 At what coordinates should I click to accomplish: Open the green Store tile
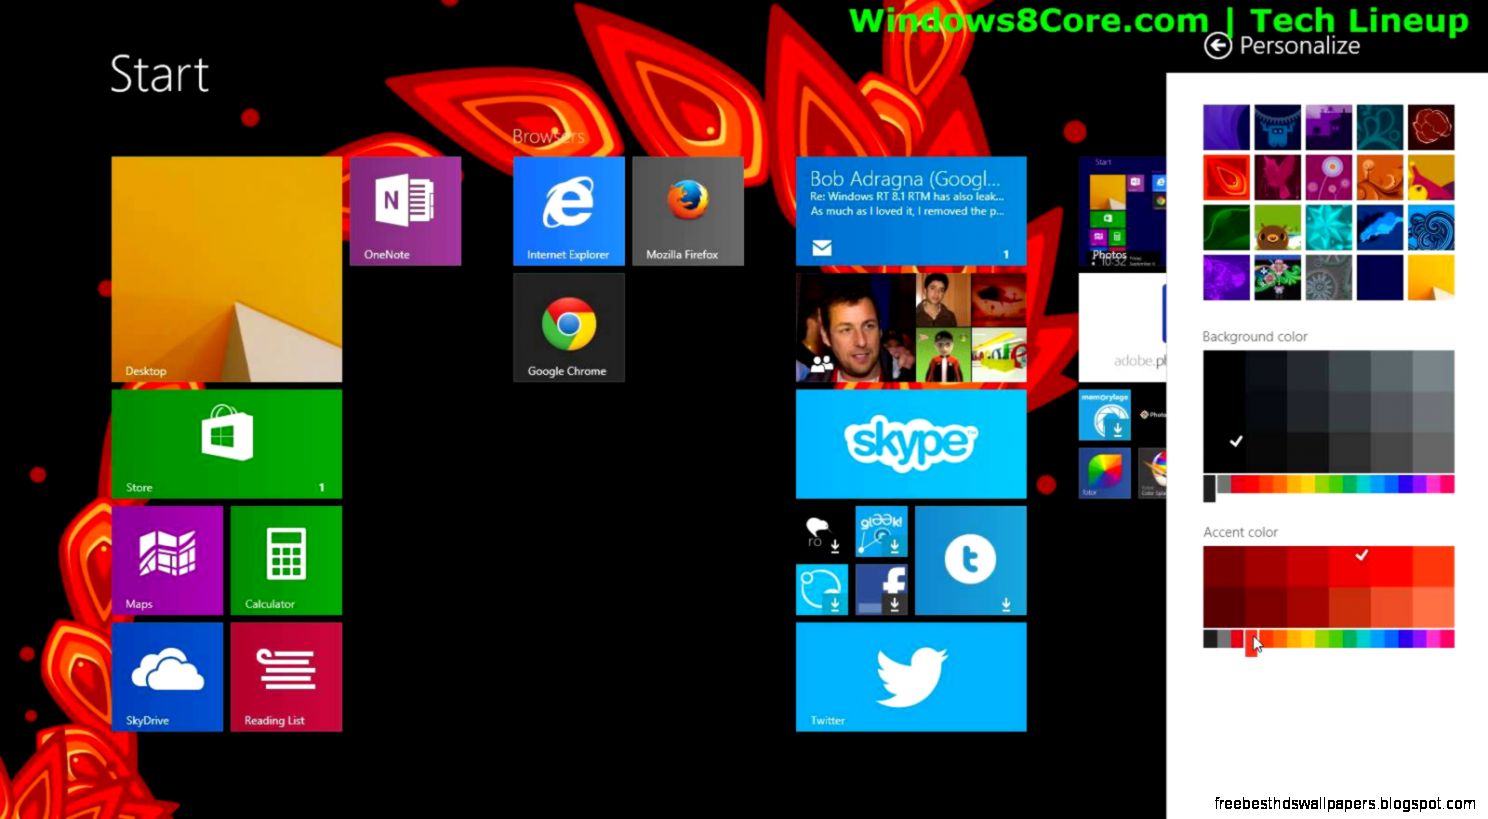pyautogui.click(x=227, y=444)
